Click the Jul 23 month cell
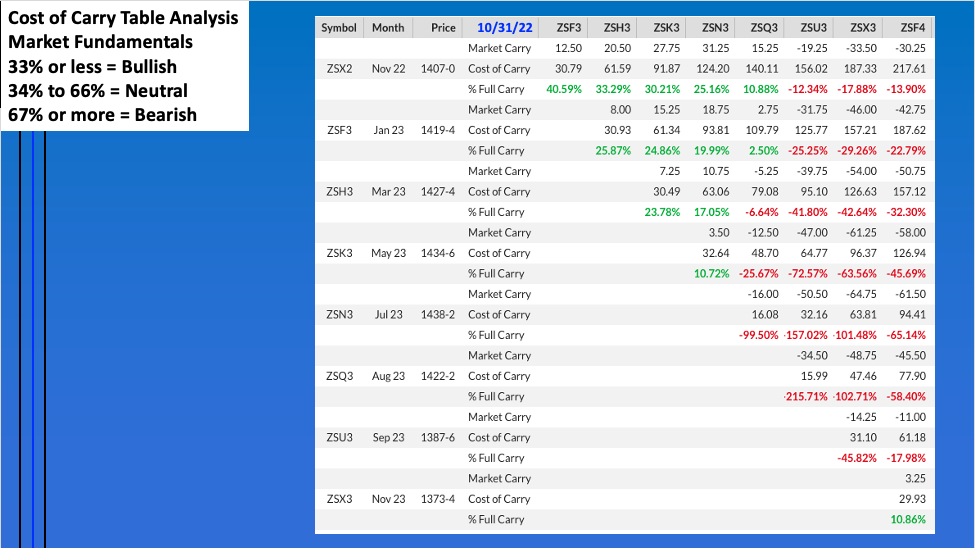The height and width of the screenshot is (548, 975). 389,315
